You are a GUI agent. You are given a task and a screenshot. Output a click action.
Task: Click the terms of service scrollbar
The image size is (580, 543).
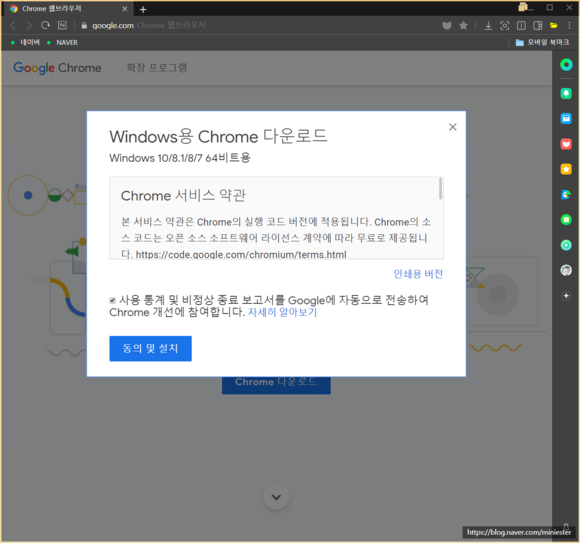(440, 189)
